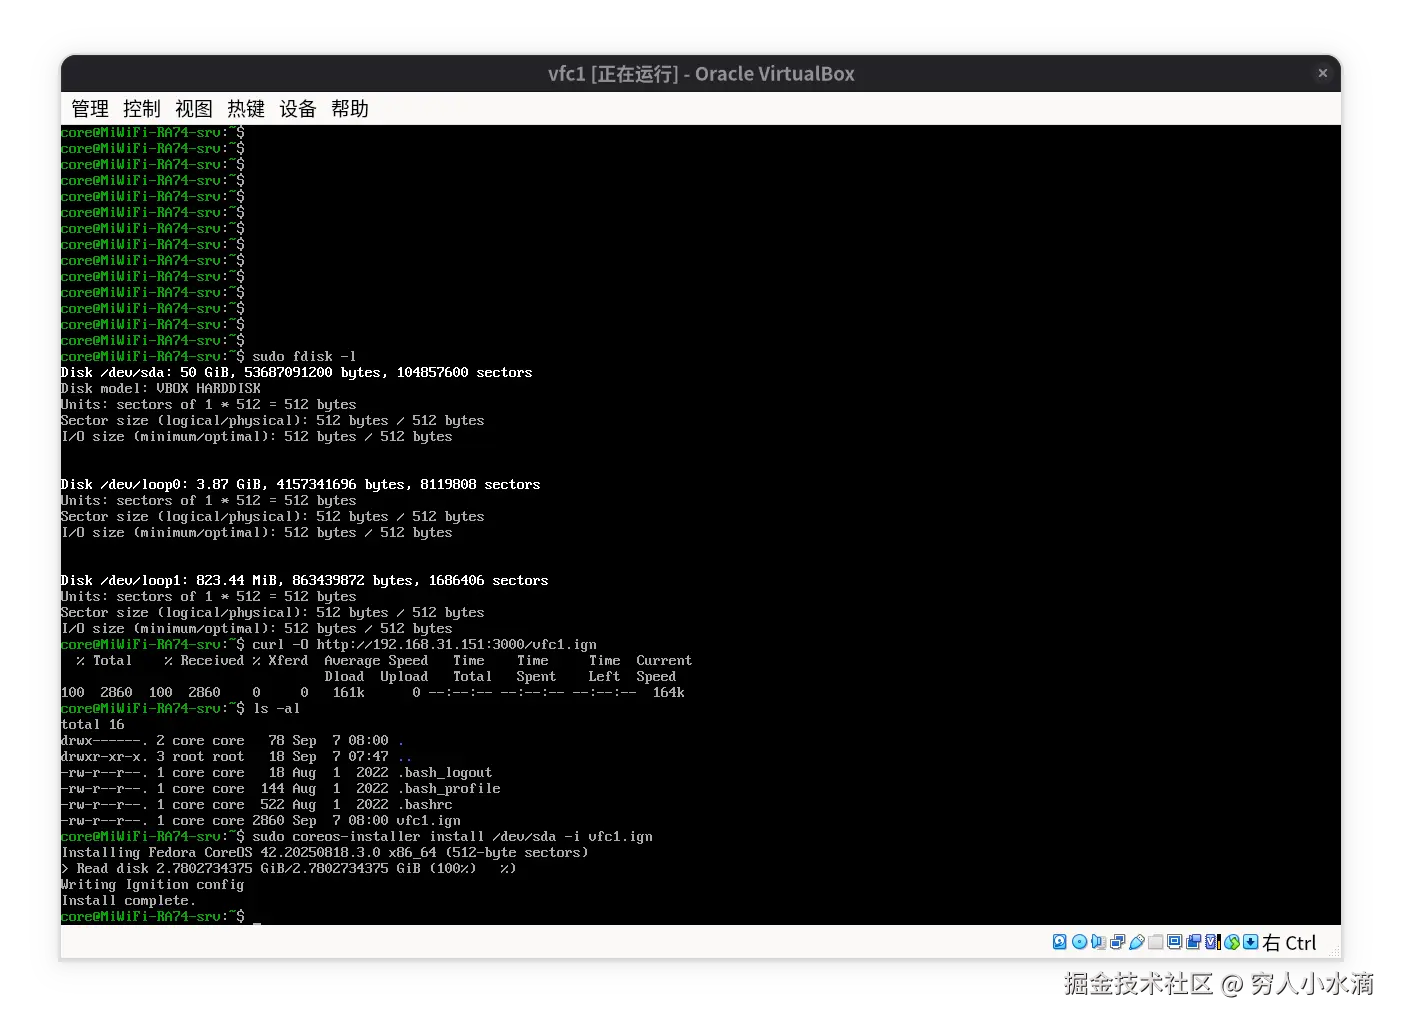
Task: Click the final terminal prompt with cursor
Action: click(x=160, y=916)
